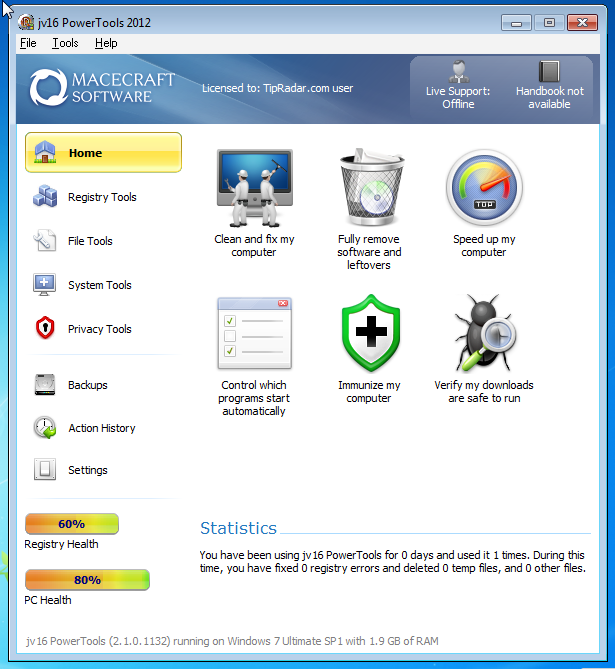
Task: Click the Home house icon
Action: pos(45,152)
